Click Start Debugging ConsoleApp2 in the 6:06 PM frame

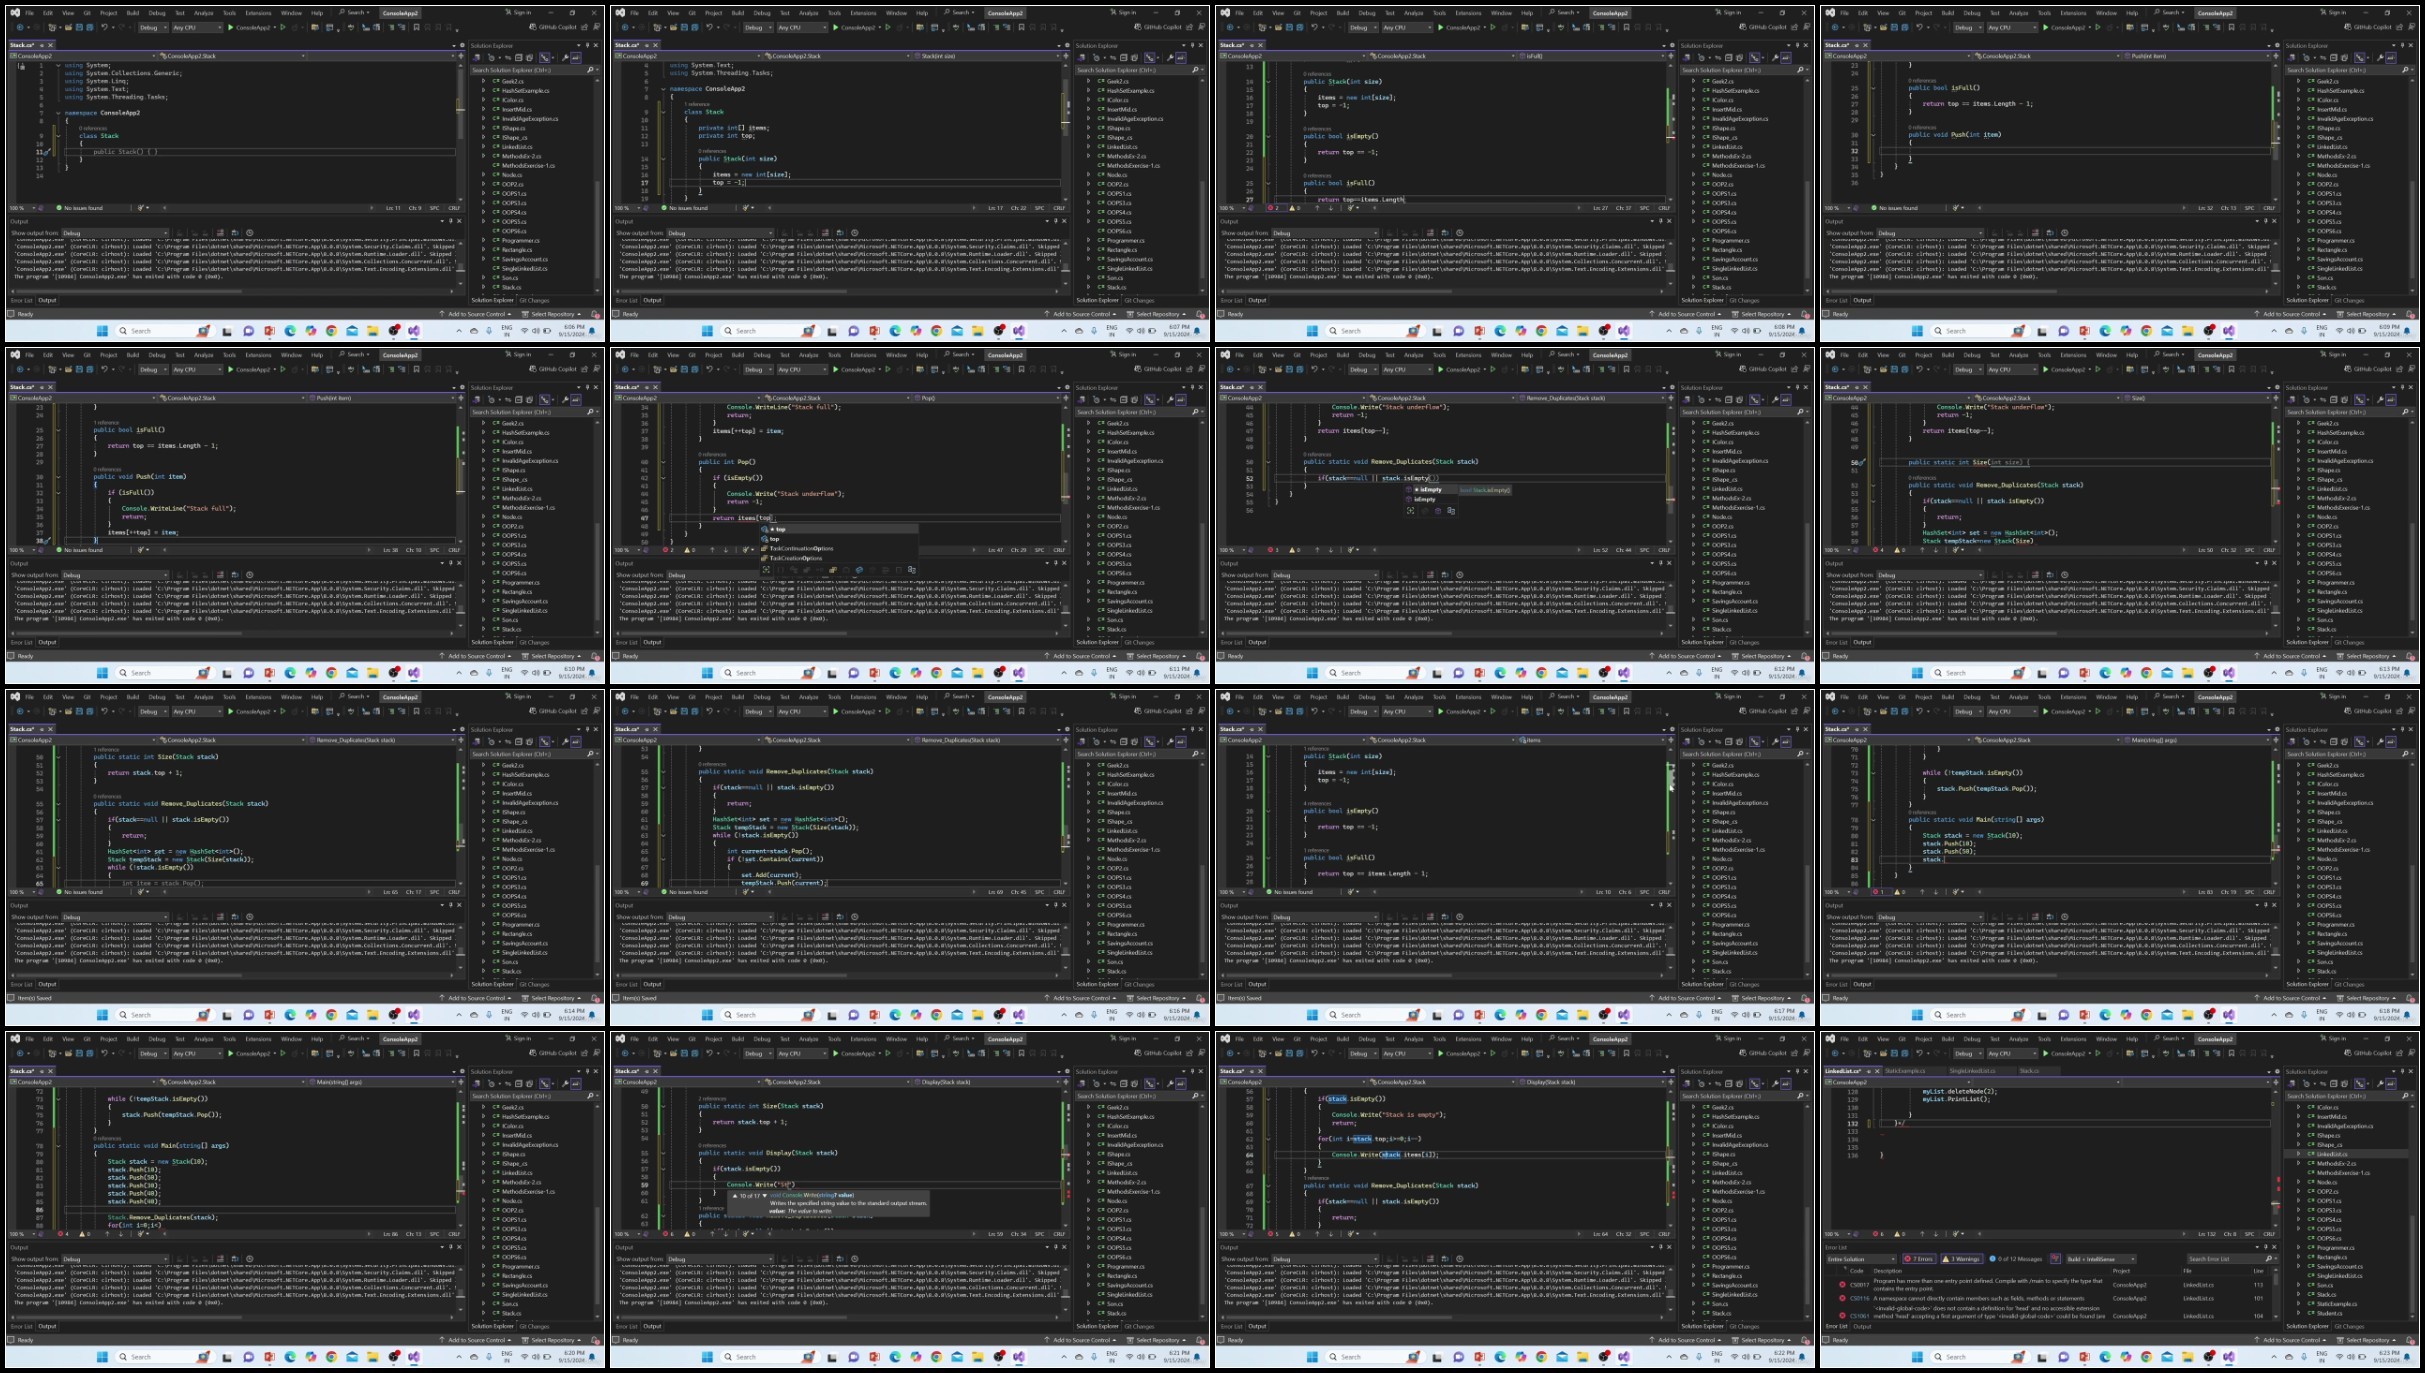(249, 28)
